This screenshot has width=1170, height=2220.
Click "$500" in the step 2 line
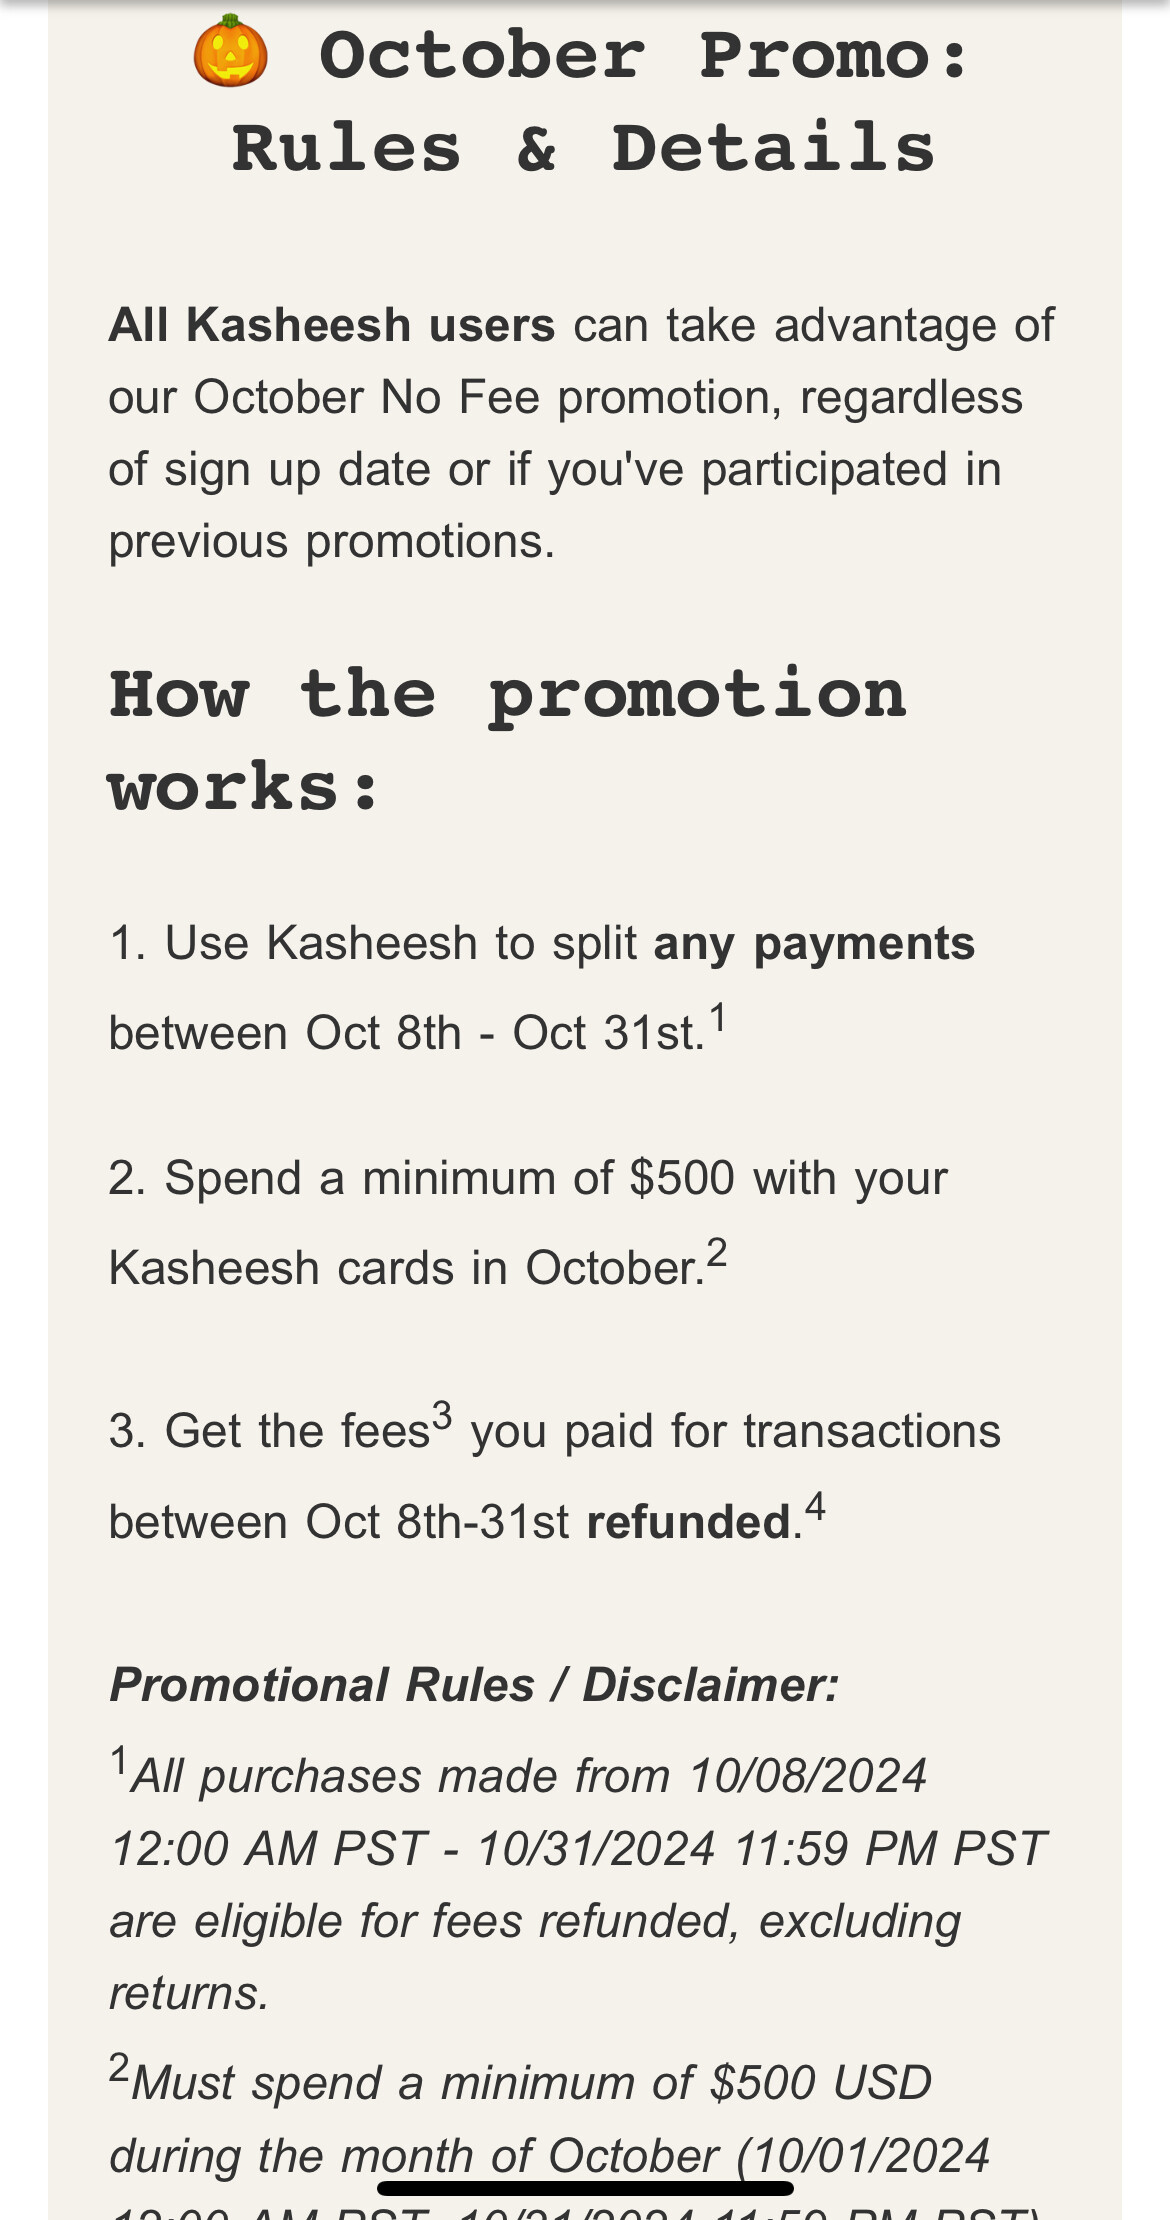[682, 1178]
